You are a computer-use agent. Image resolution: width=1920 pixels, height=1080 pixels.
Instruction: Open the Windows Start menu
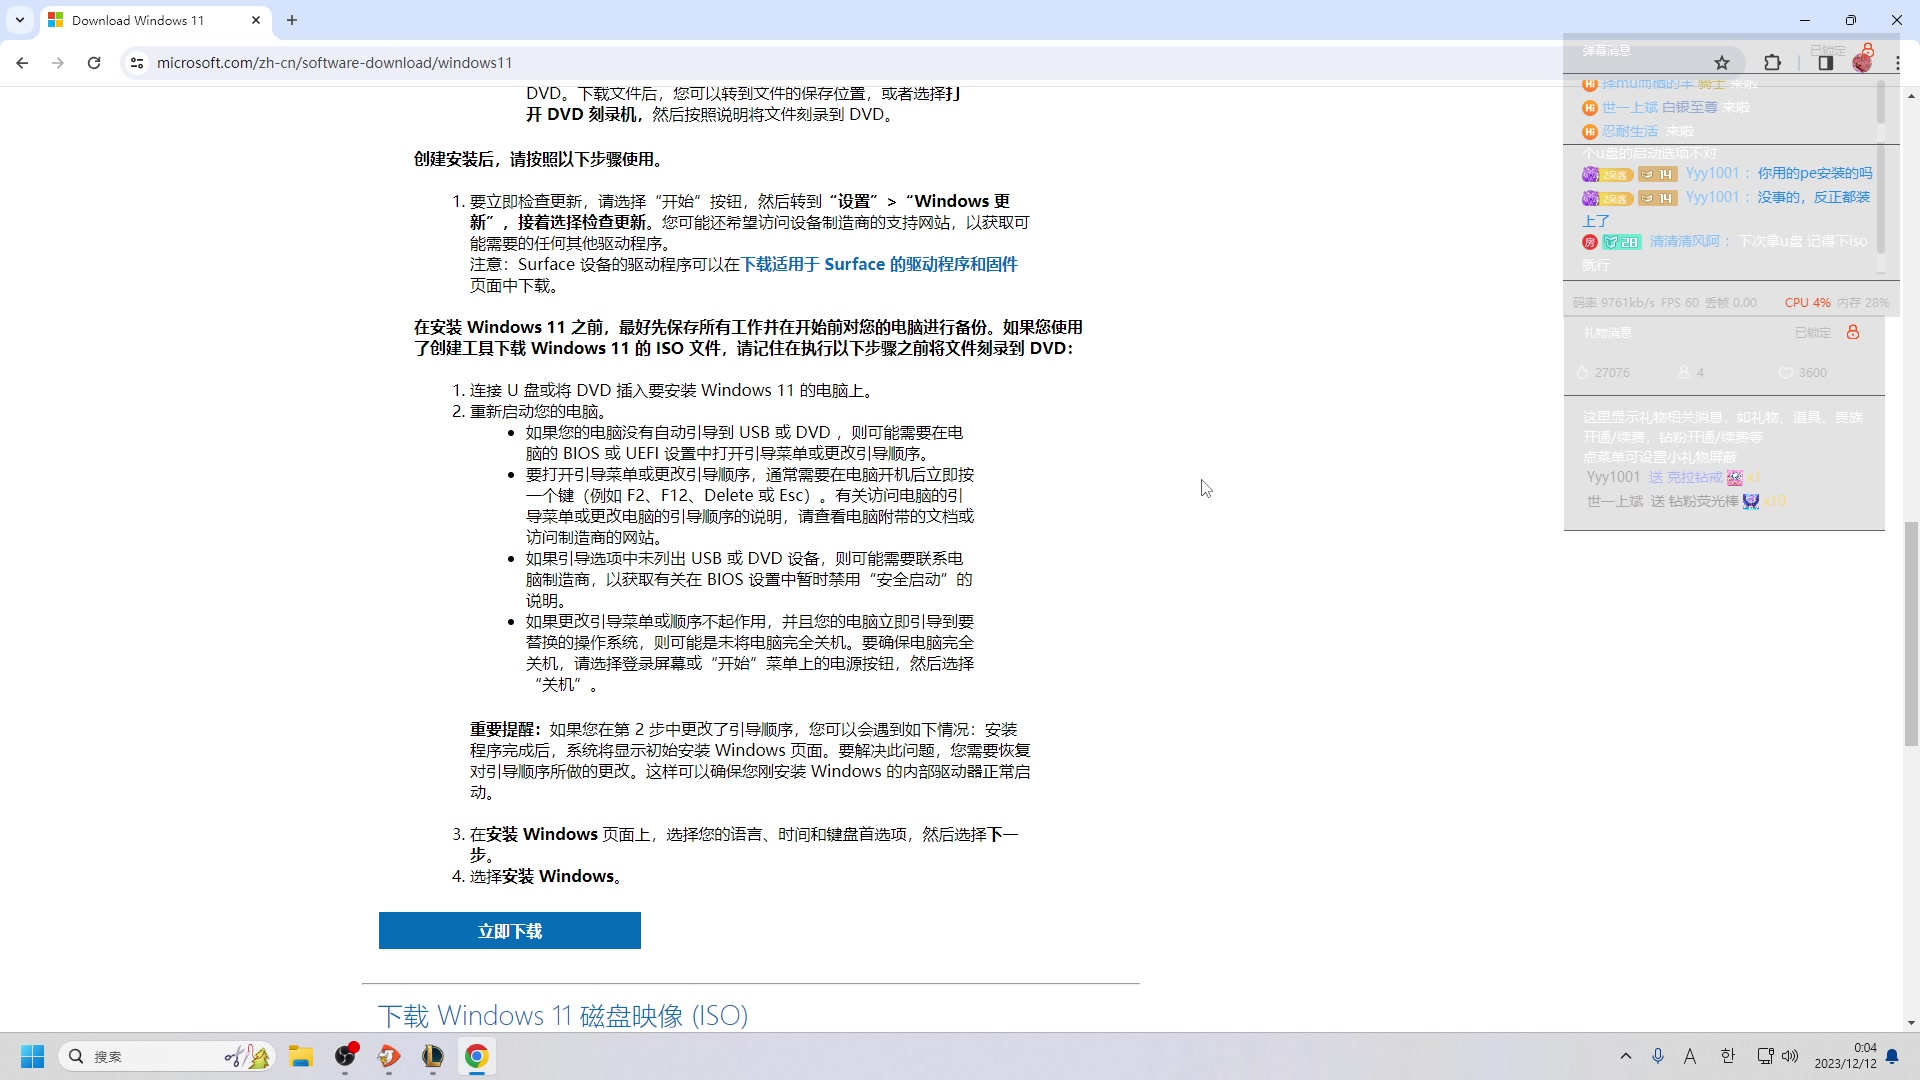[x=33, y=1056]
